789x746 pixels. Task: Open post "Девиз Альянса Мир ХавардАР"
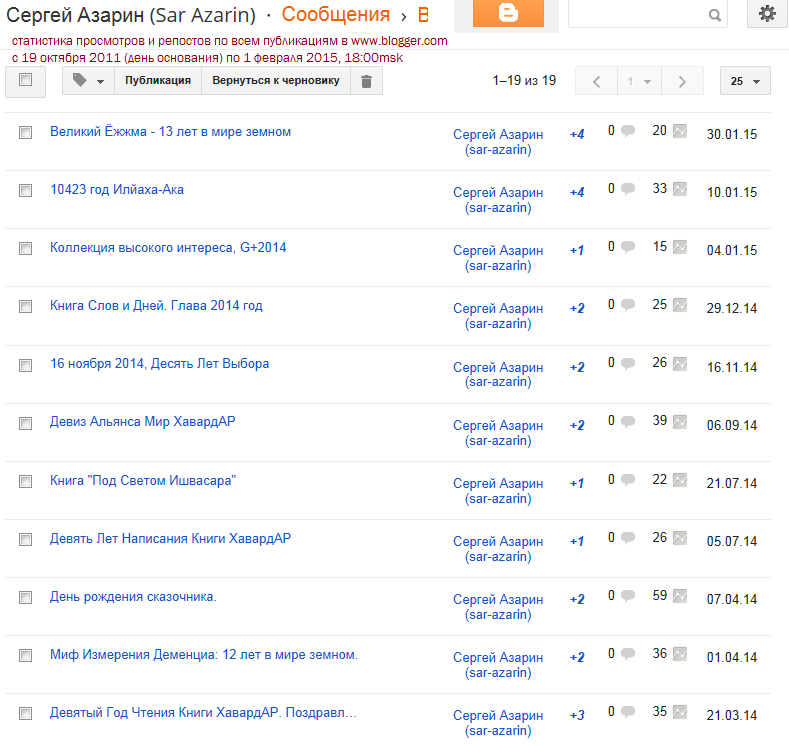click(x=142, y=422)
